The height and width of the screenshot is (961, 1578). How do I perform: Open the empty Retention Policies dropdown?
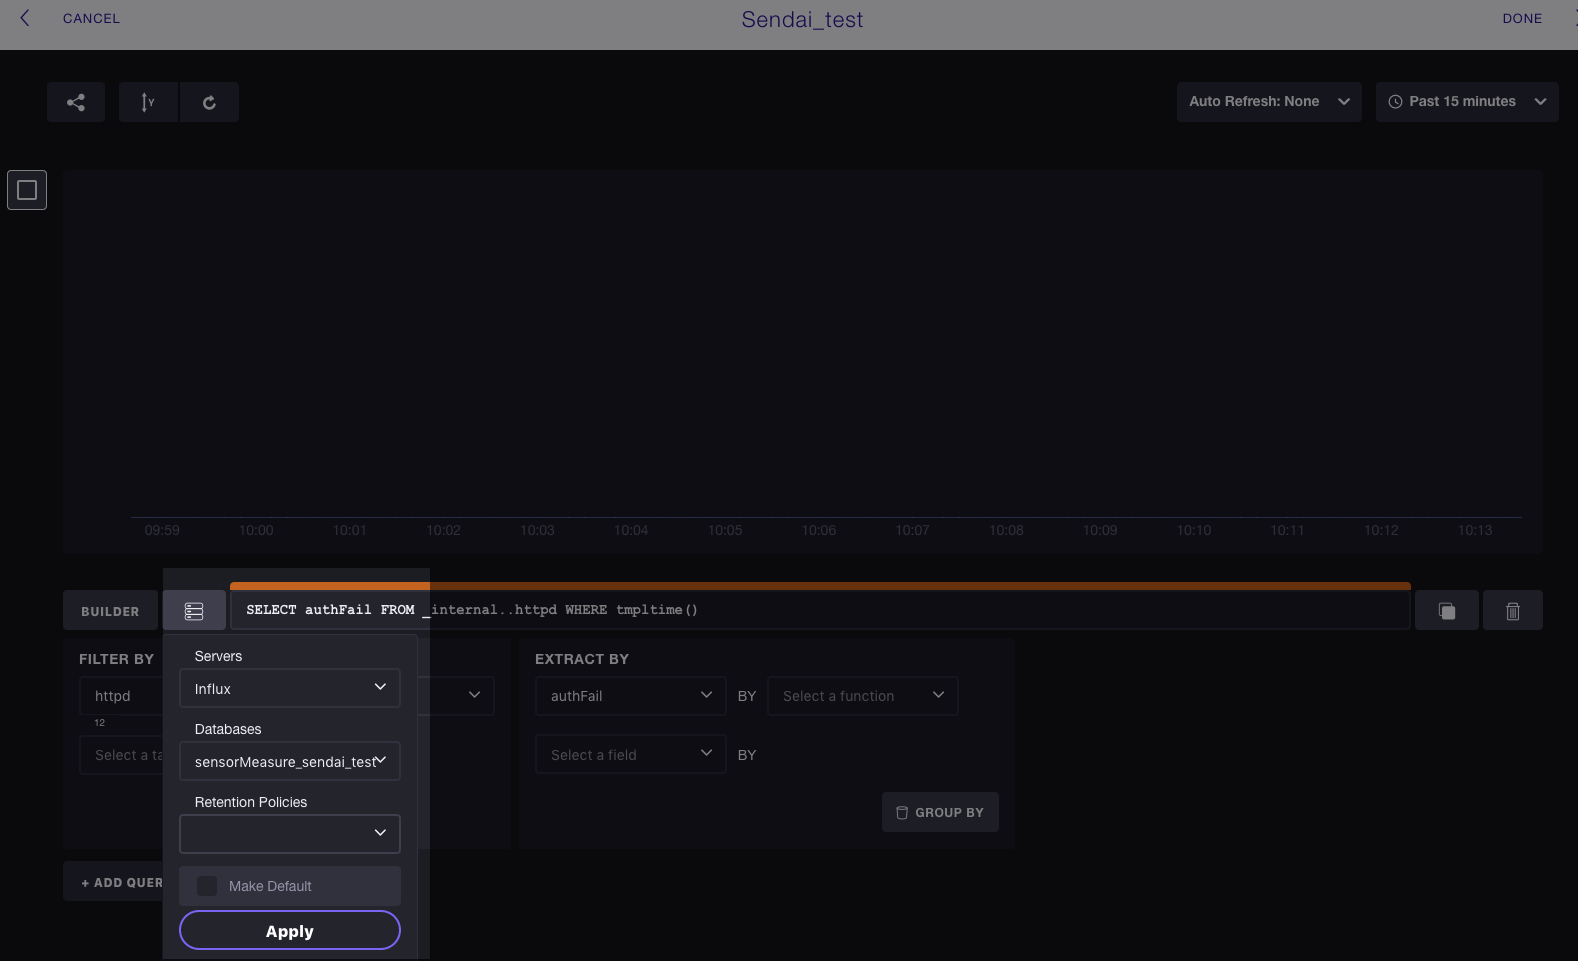[x=290, y=834]
